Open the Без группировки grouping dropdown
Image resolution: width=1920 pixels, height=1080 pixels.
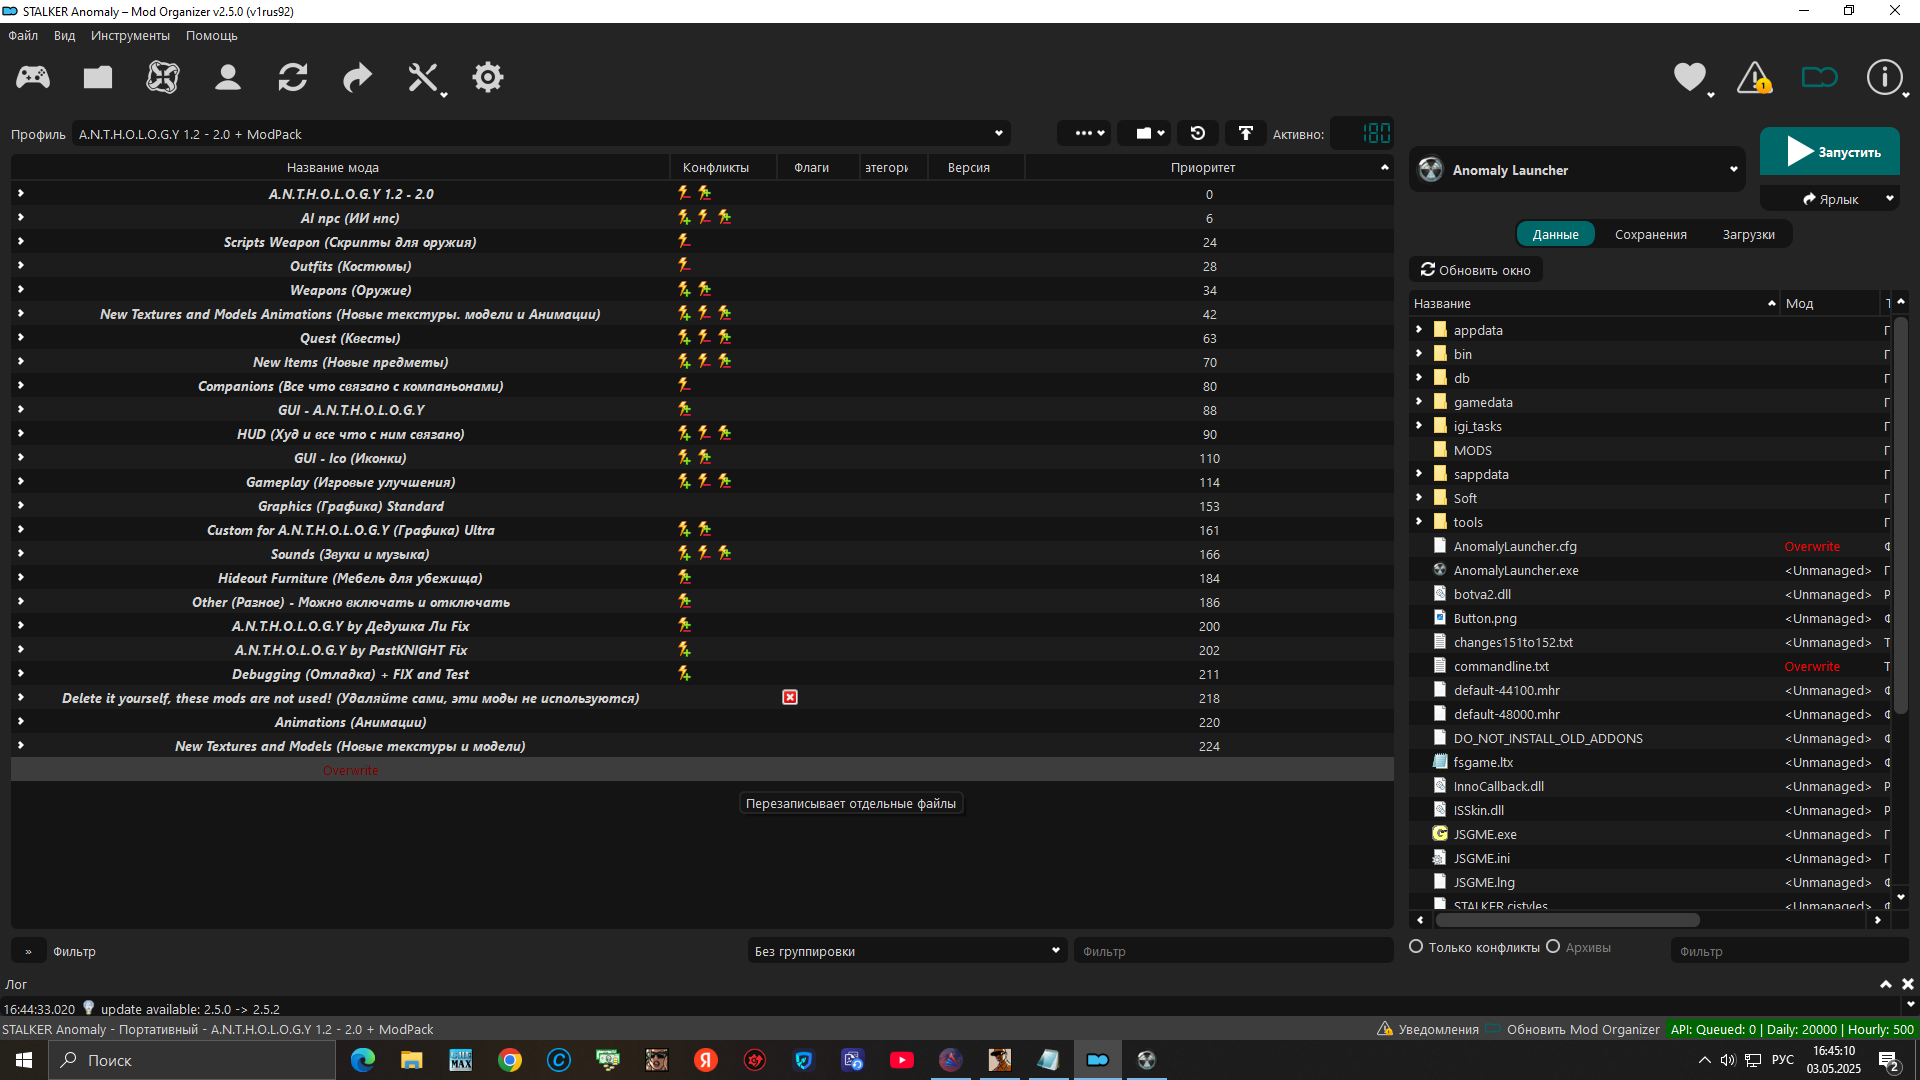[906, 951]
